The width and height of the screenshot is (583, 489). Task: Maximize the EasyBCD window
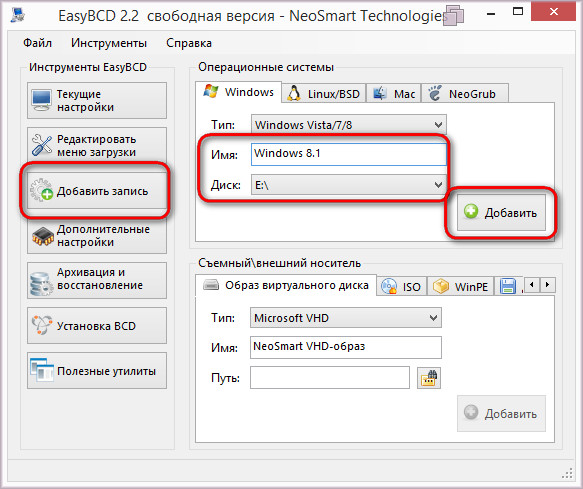[x=518, y=12]
